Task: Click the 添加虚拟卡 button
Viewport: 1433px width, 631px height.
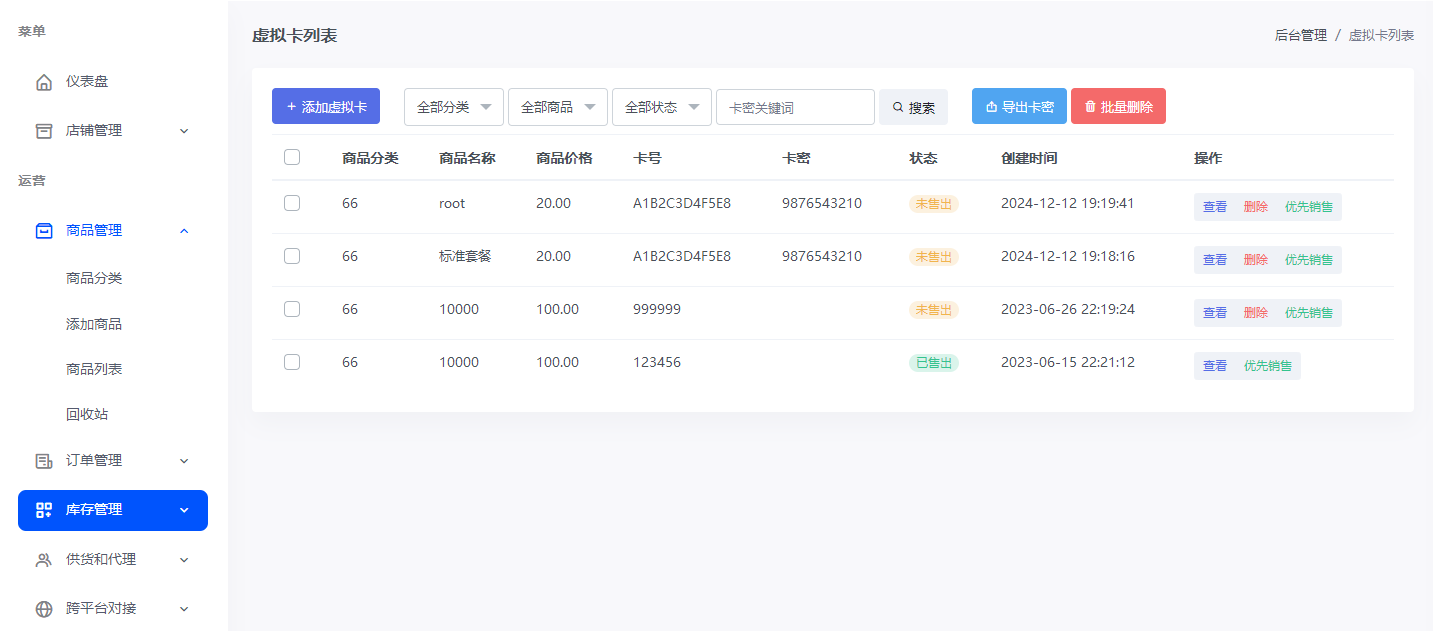Action: pyautogui.click(x=326, y=106)
